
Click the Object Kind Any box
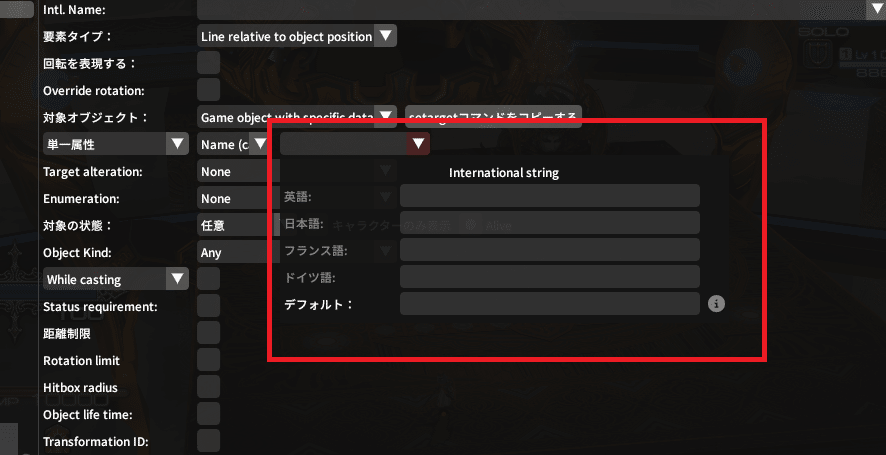click(x=238, y=252)
